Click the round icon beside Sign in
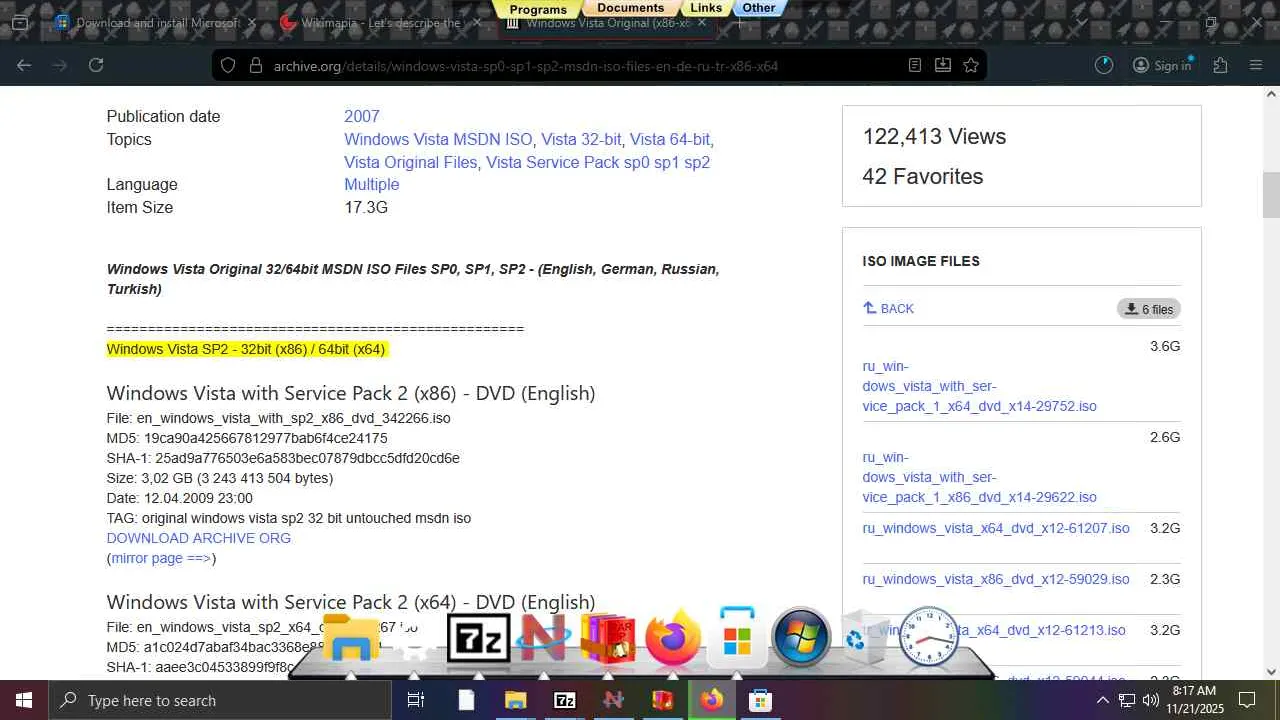This screenshot has height=720, width=1280. [x=1104, y=65]
